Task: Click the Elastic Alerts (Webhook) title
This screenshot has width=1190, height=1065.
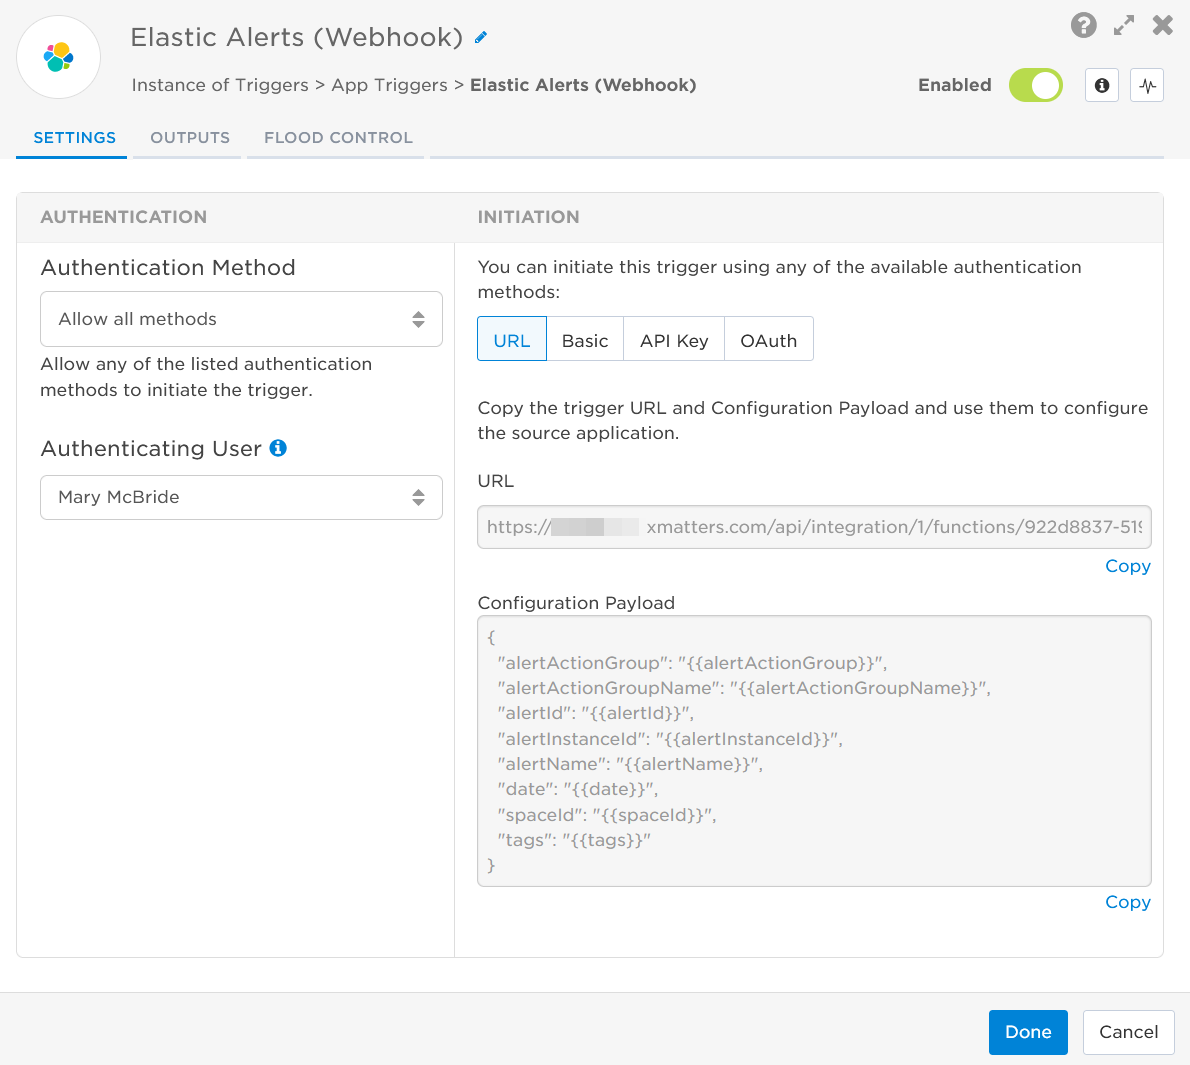Action: click(297, 37)
